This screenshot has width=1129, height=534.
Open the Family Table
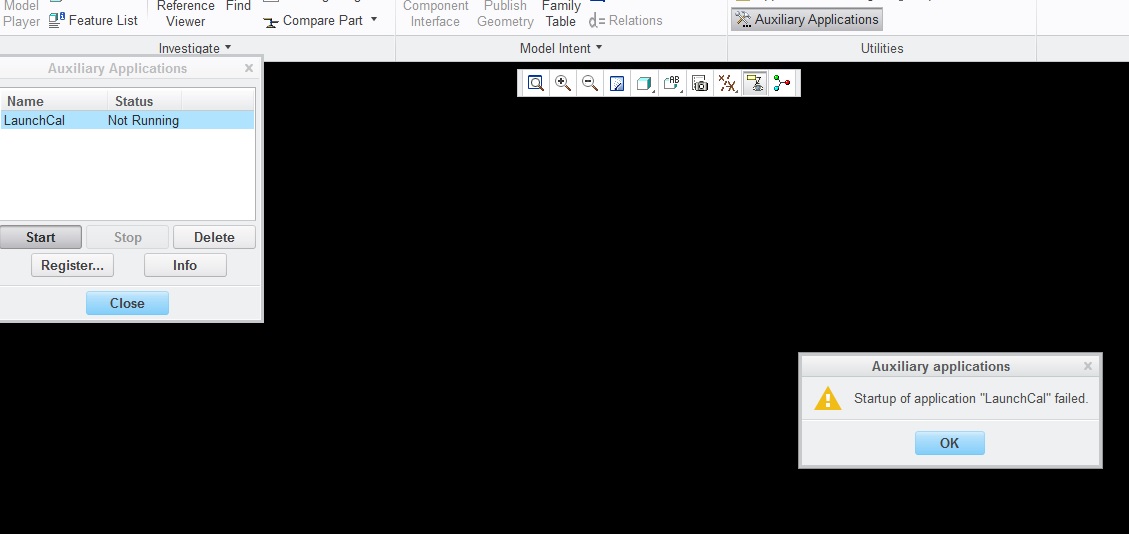coord(561,14)
